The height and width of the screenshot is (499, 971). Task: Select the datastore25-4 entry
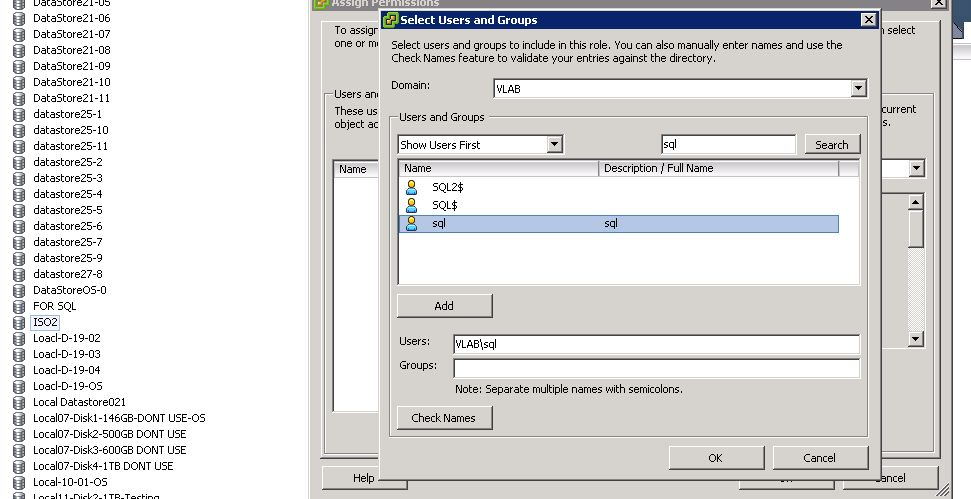67,194
